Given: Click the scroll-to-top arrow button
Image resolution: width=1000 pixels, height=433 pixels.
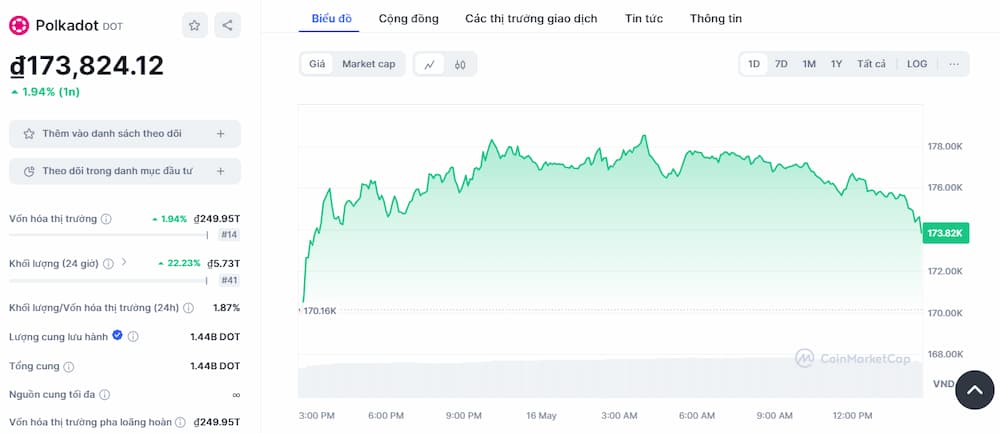Looking at the screenshot, I should click(975, 390).
